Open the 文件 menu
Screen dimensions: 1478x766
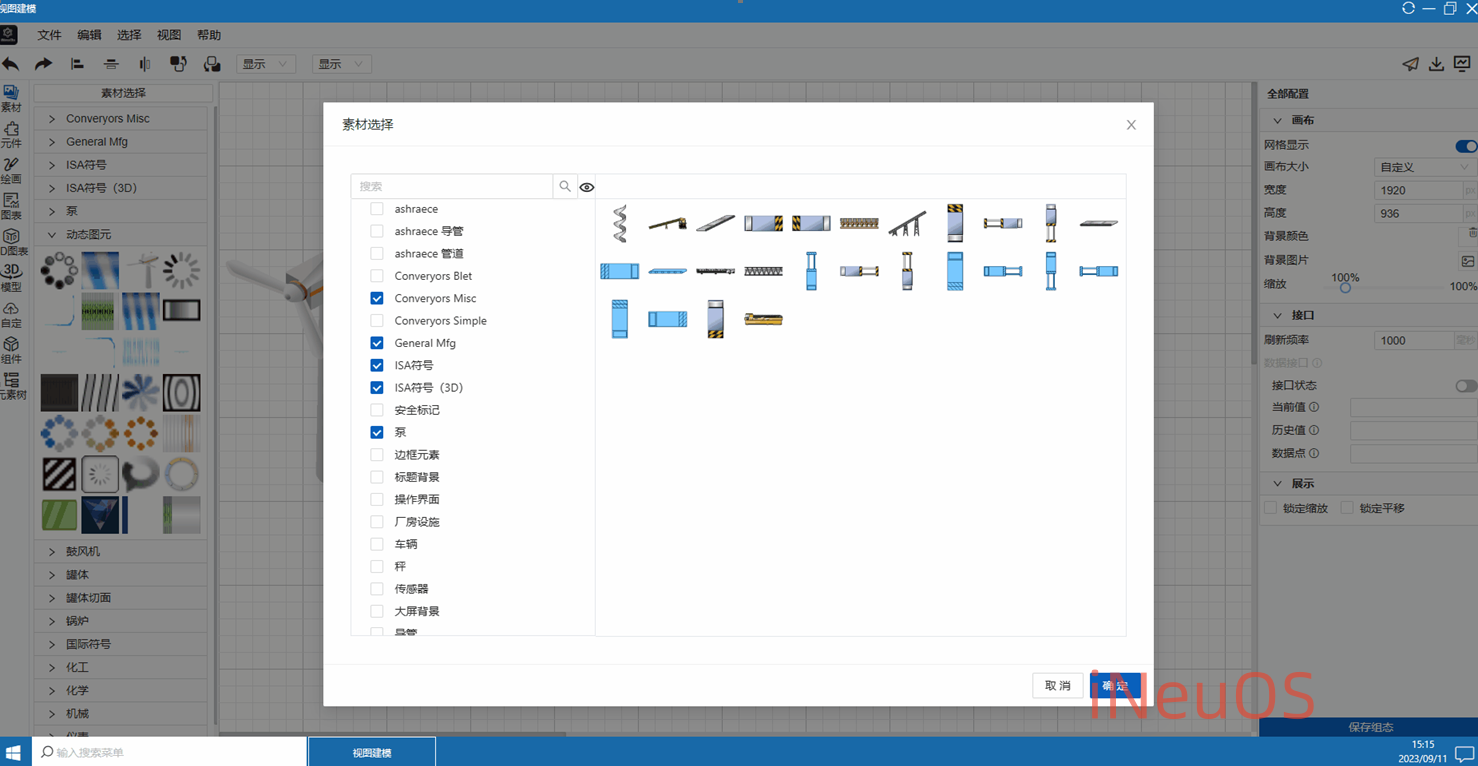49,35
